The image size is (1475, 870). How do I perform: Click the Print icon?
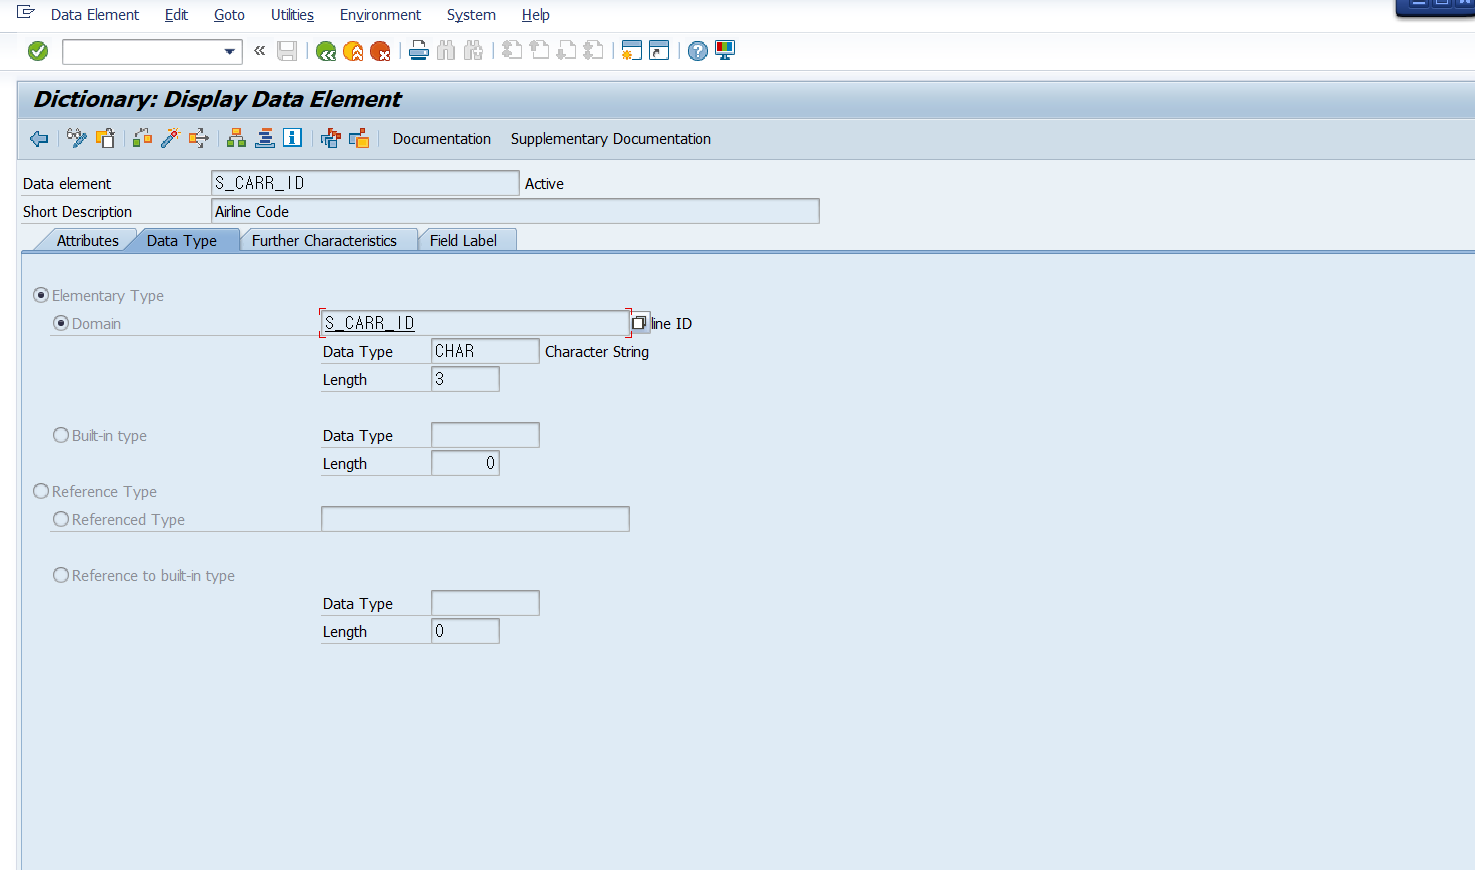point(419,51)
